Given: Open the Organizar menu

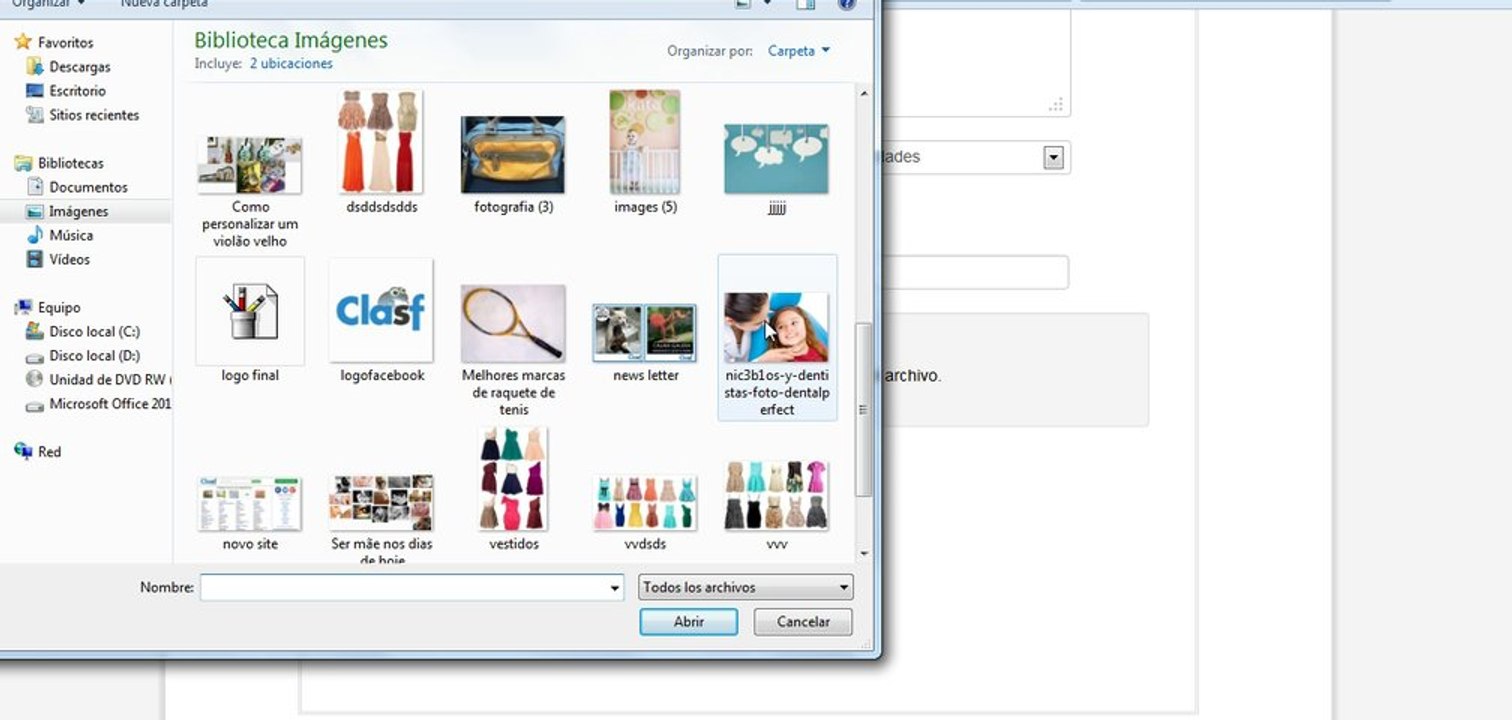Looking at the screenshot, I should pos(48,4).
